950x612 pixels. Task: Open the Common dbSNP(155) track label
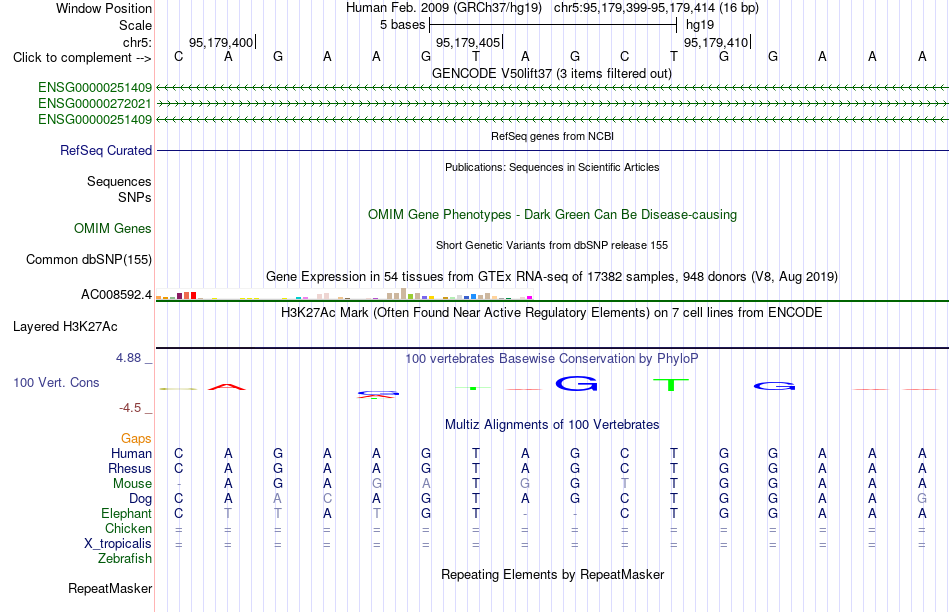[x=89, y=259]
